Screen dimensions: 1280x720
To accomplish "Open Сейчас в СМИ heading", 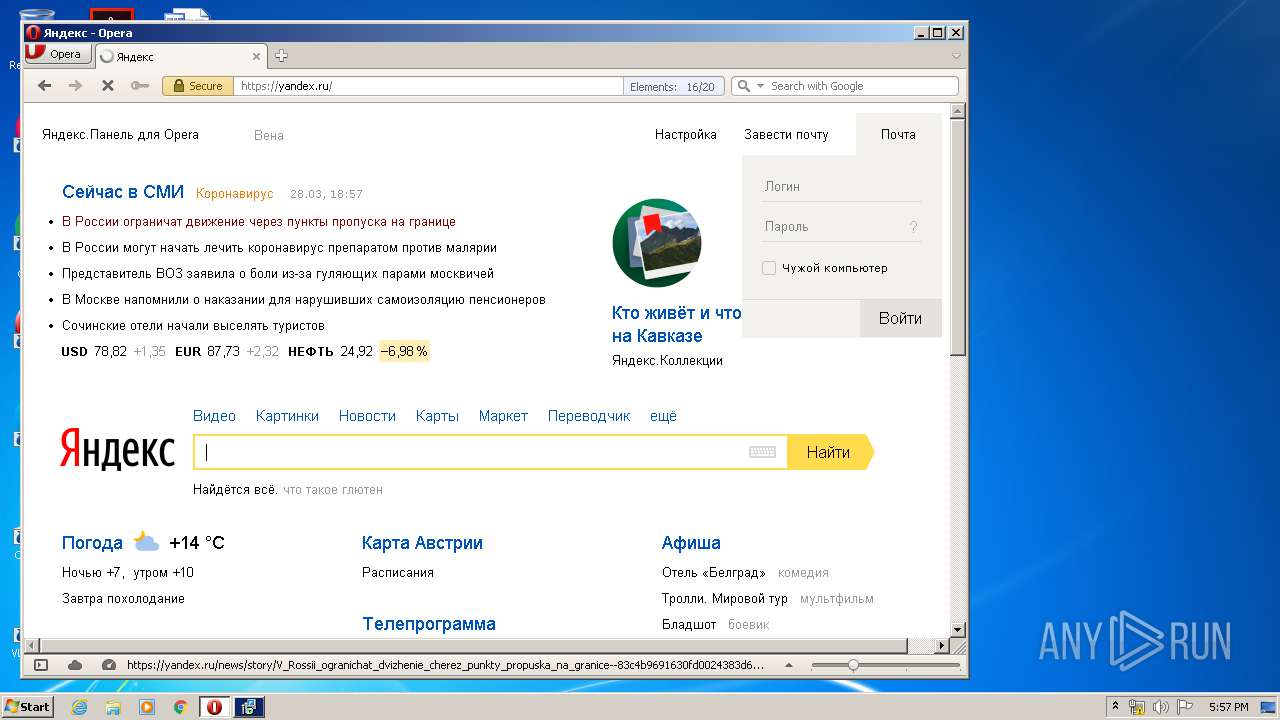I will [123, 193].
